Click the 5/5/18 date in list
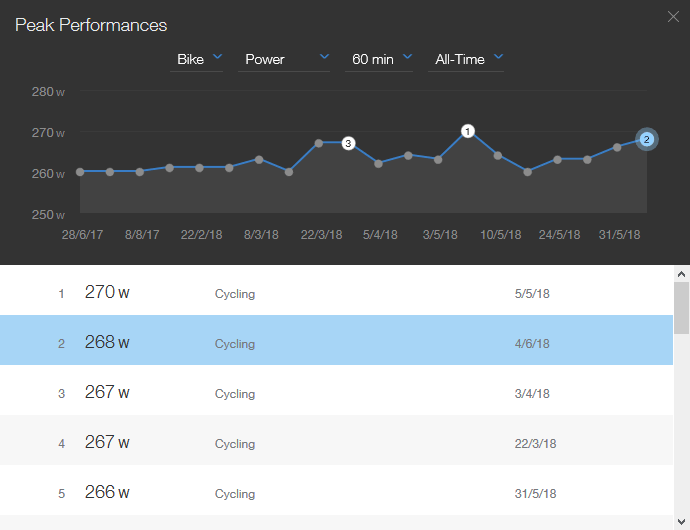The height and width of the screenshot is (530, 690). 532,294
